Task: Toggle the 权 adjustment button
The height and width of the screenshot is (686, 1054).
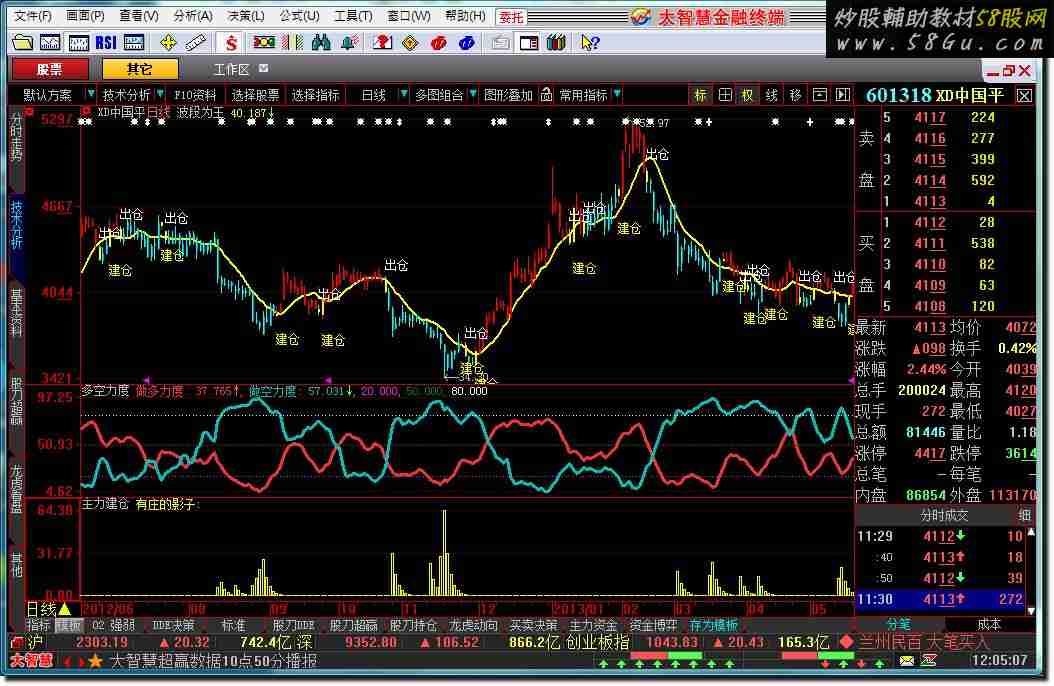Action: (x=748, y=95)
